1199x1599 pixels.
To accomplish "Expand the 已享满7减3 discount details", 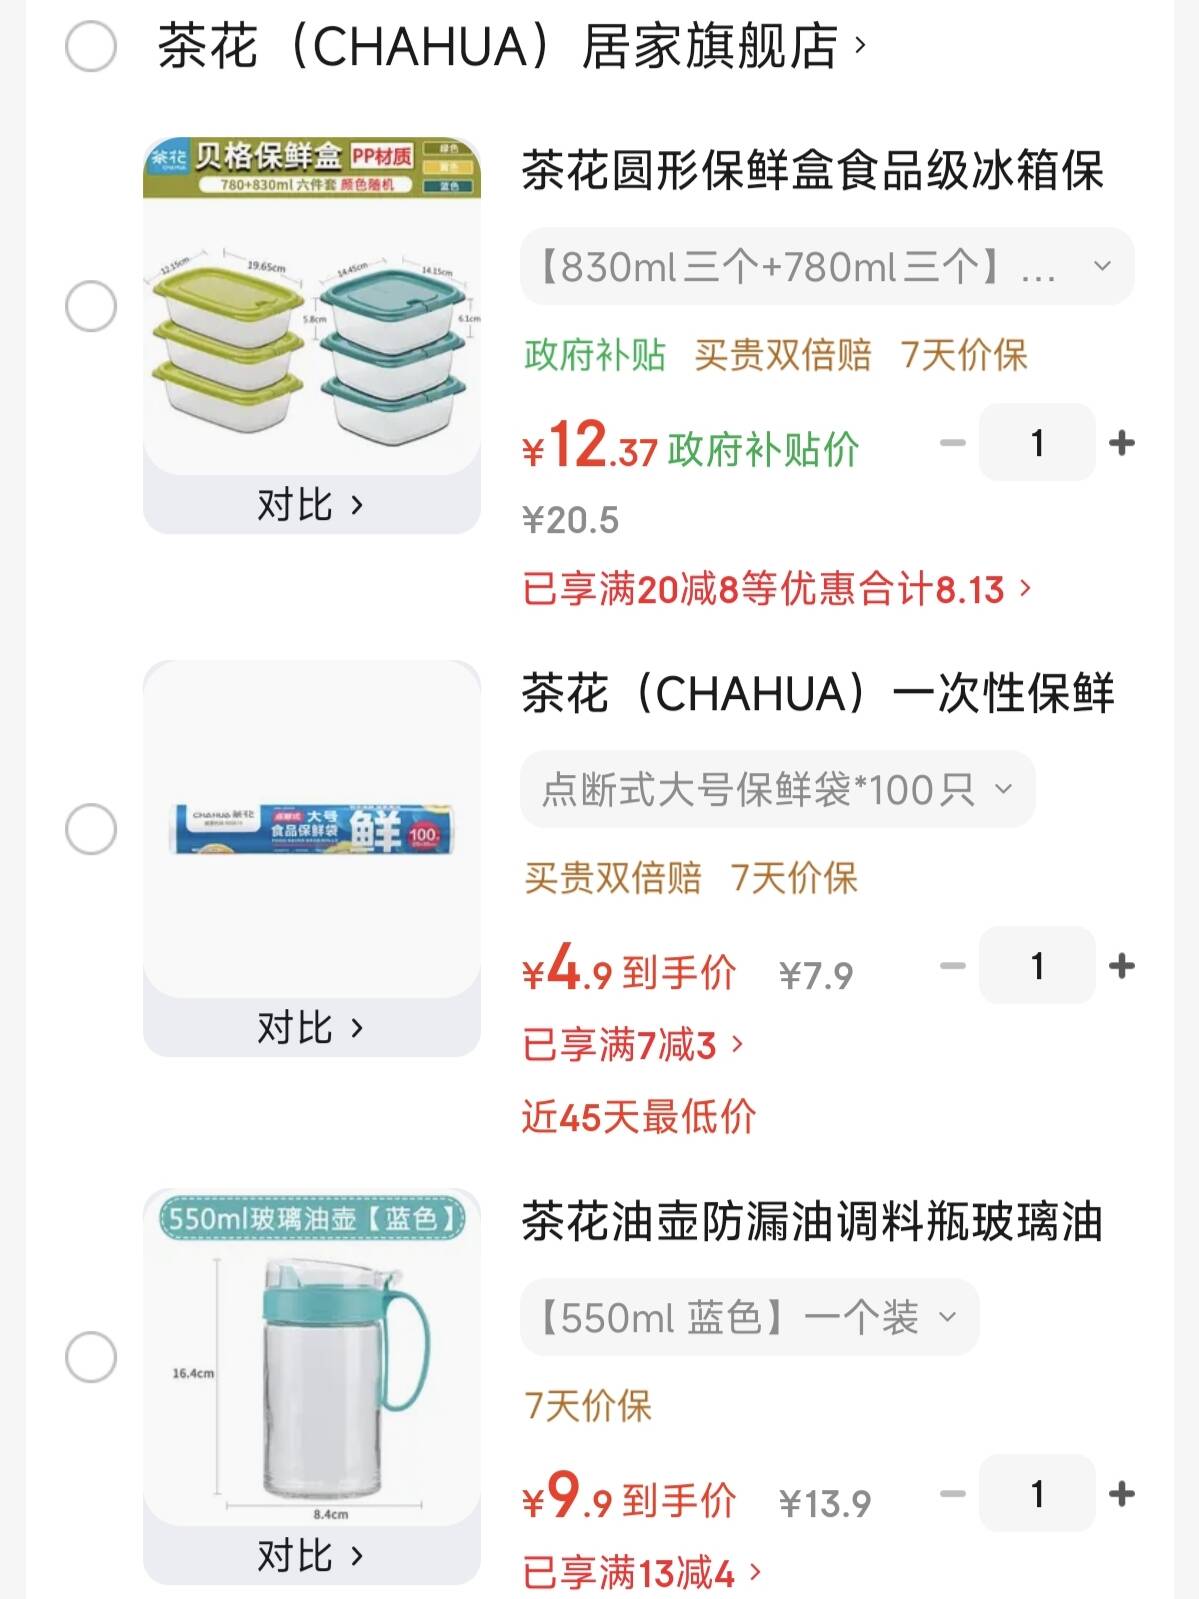I will [633, 1045].
